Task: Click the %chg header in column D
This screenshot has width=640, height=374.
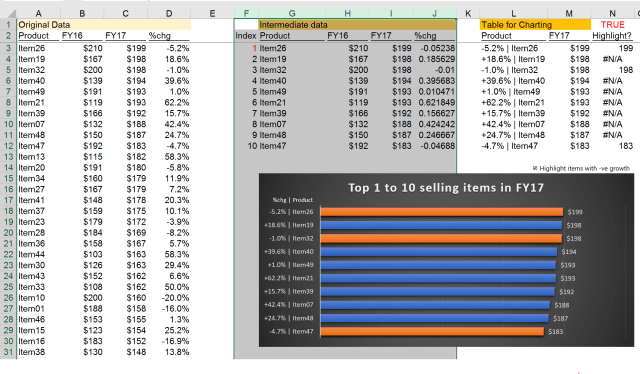Action: (169, 36)
